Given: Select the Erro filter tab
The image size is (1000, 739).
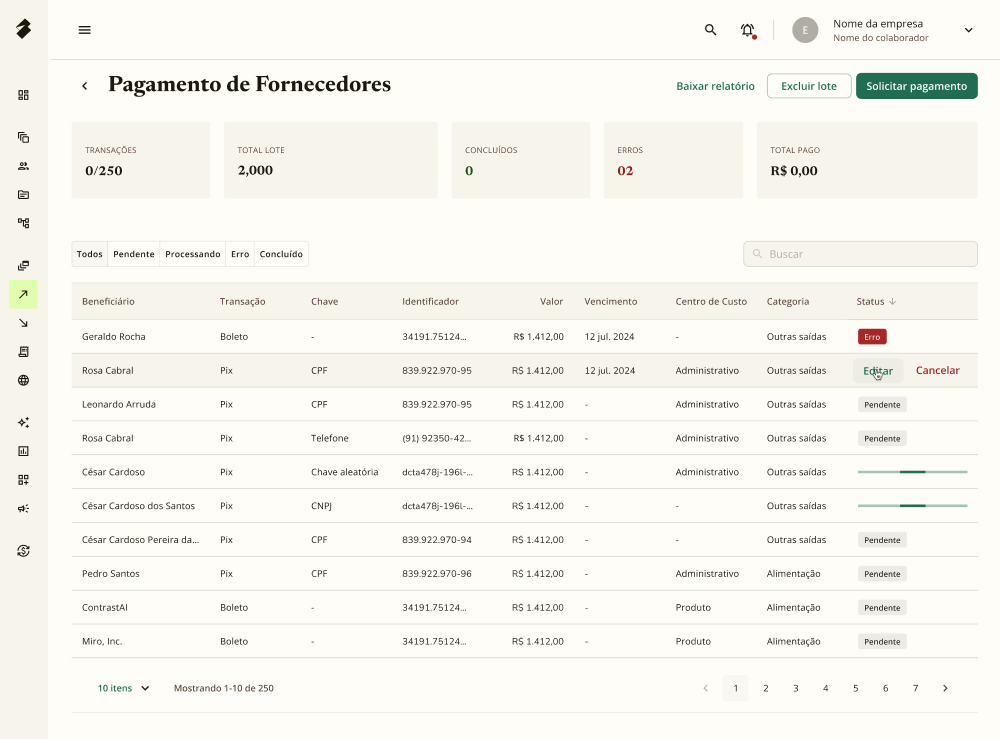Looking at the screenshot, I should (x=240, y=254).
